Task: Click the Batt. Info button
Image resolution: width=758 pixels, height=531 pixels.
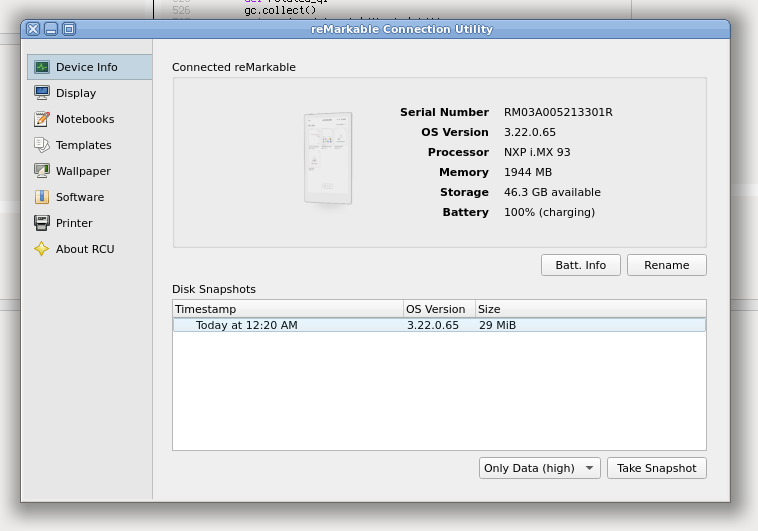Action: [581, 265]
